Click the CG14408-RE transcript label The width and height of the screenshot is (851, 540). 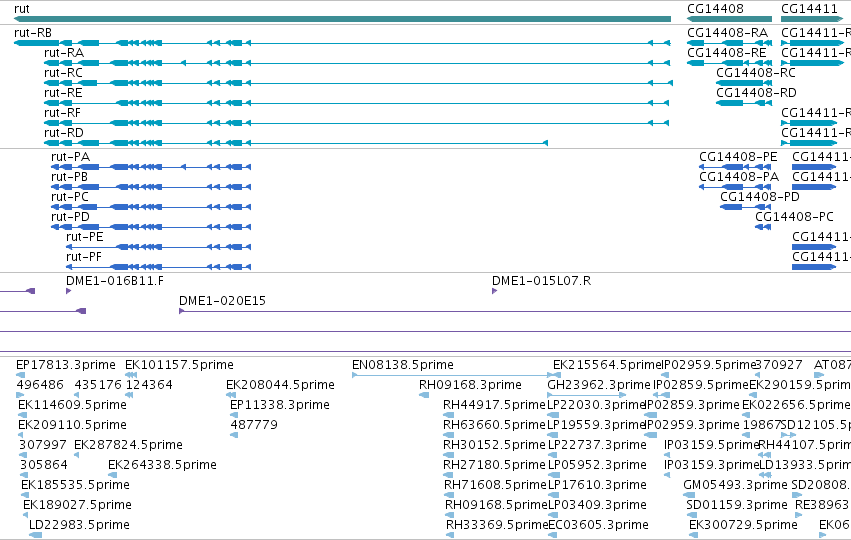(727, 53)
